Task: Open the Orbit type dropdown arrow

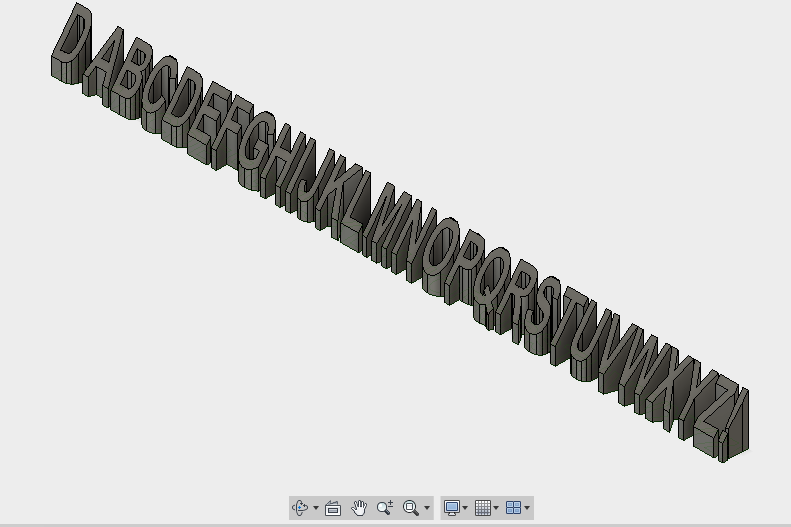Action: 316,508
